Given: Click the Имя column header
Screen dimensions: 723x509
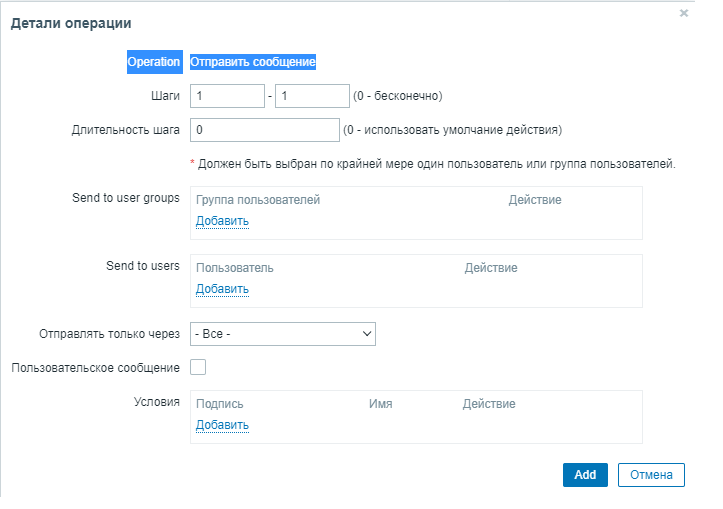Looking at the screenshot, I should click(380, 404).
